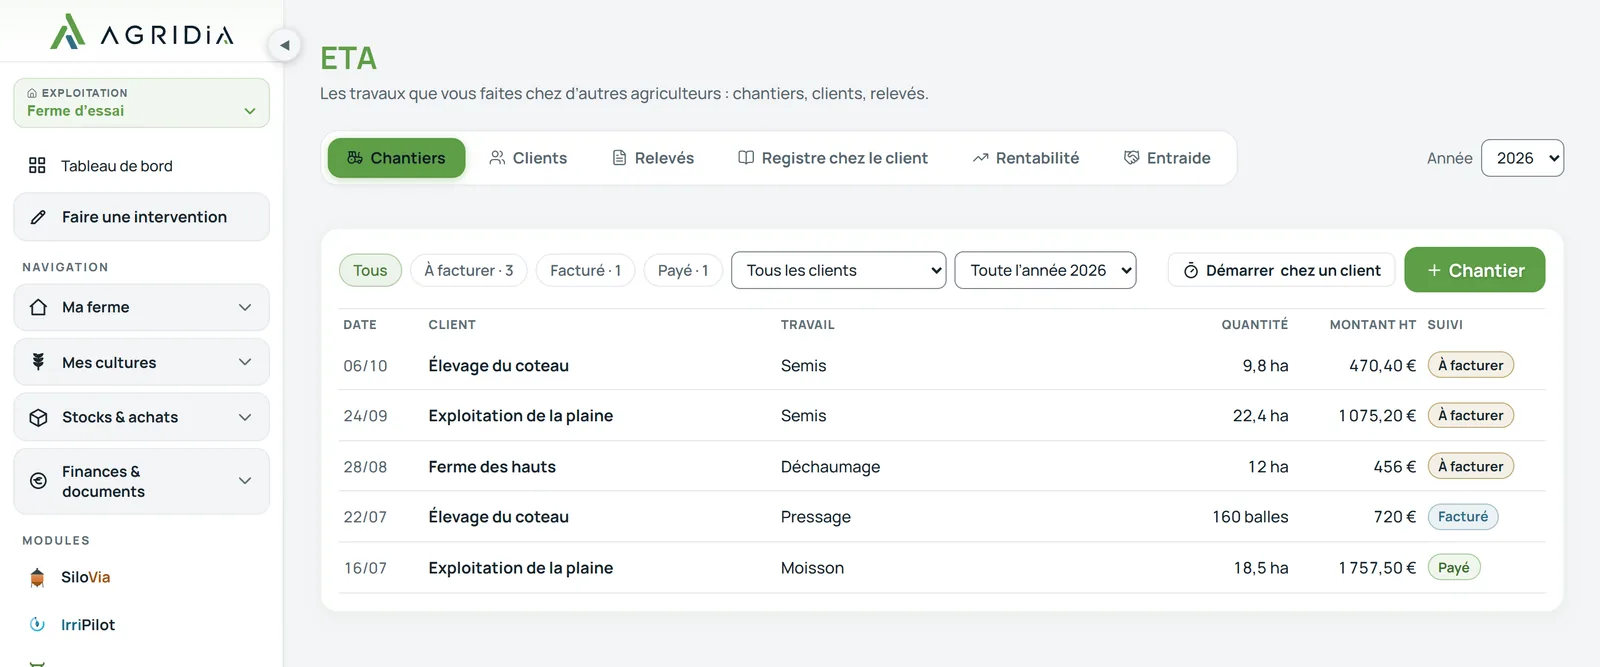
Task: Click the box icon beside Stocks & achats
Action: click(38, 417)
